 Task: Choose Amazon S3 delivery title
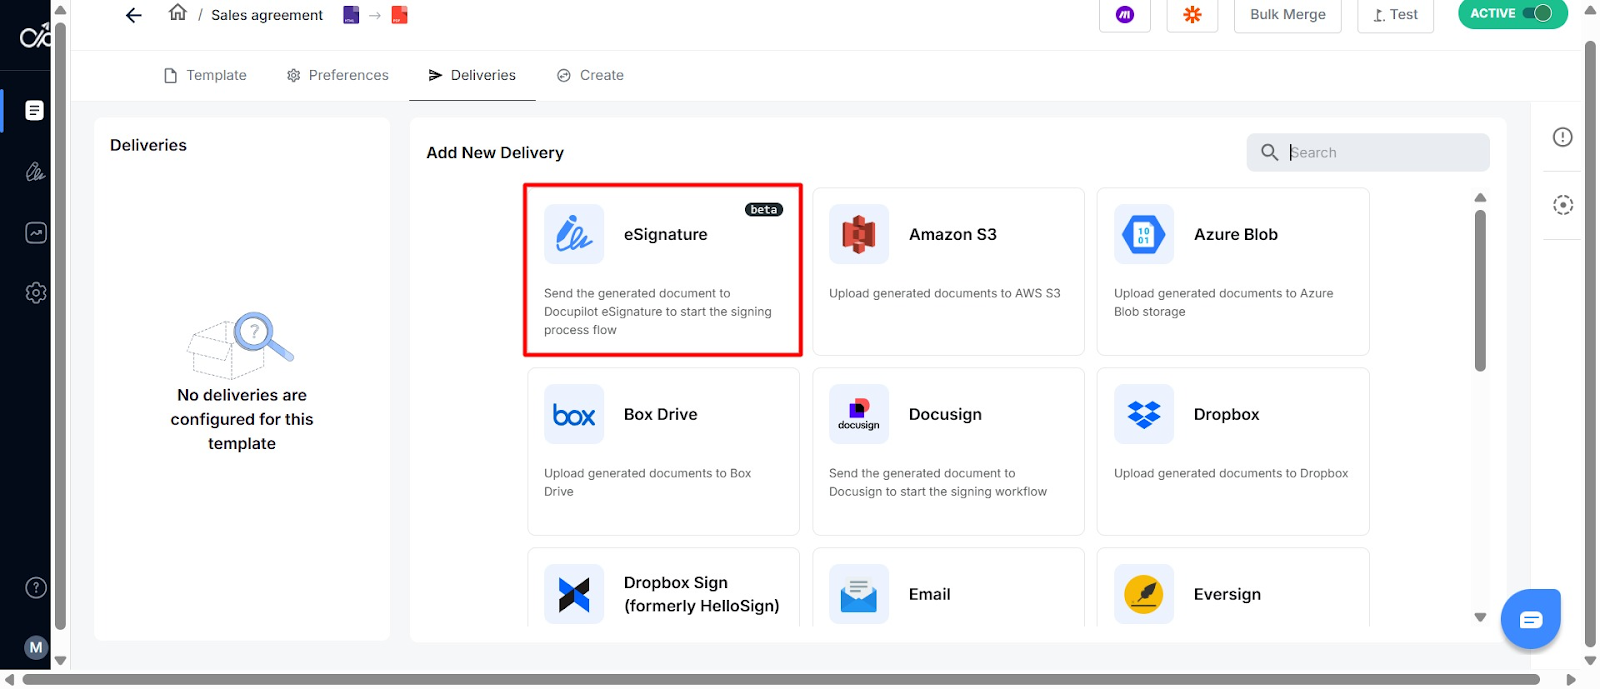pyautogui.click(x=953, y=234)
